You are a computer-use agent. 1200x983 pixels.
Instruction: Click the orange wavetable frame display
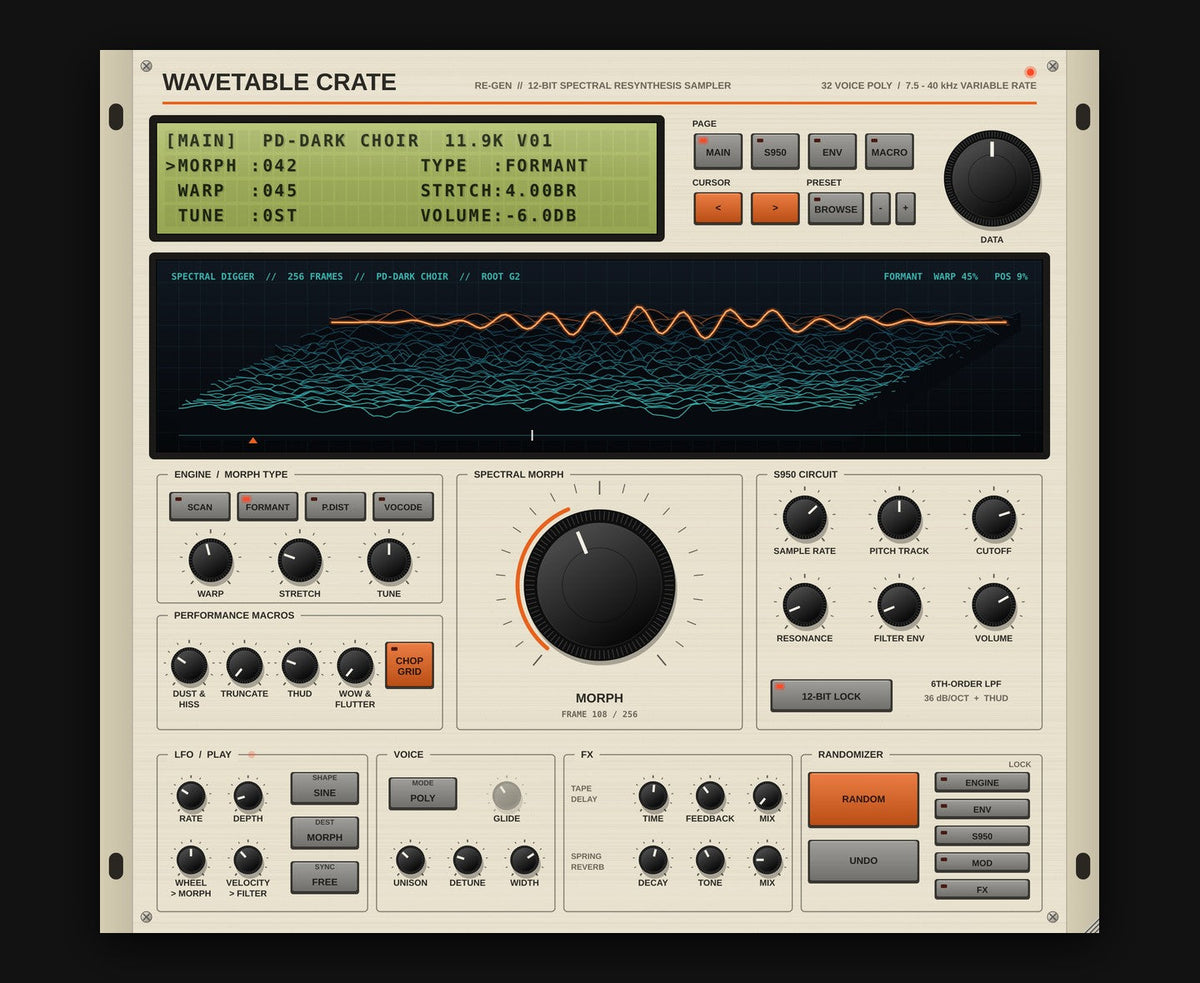point(669,321)
